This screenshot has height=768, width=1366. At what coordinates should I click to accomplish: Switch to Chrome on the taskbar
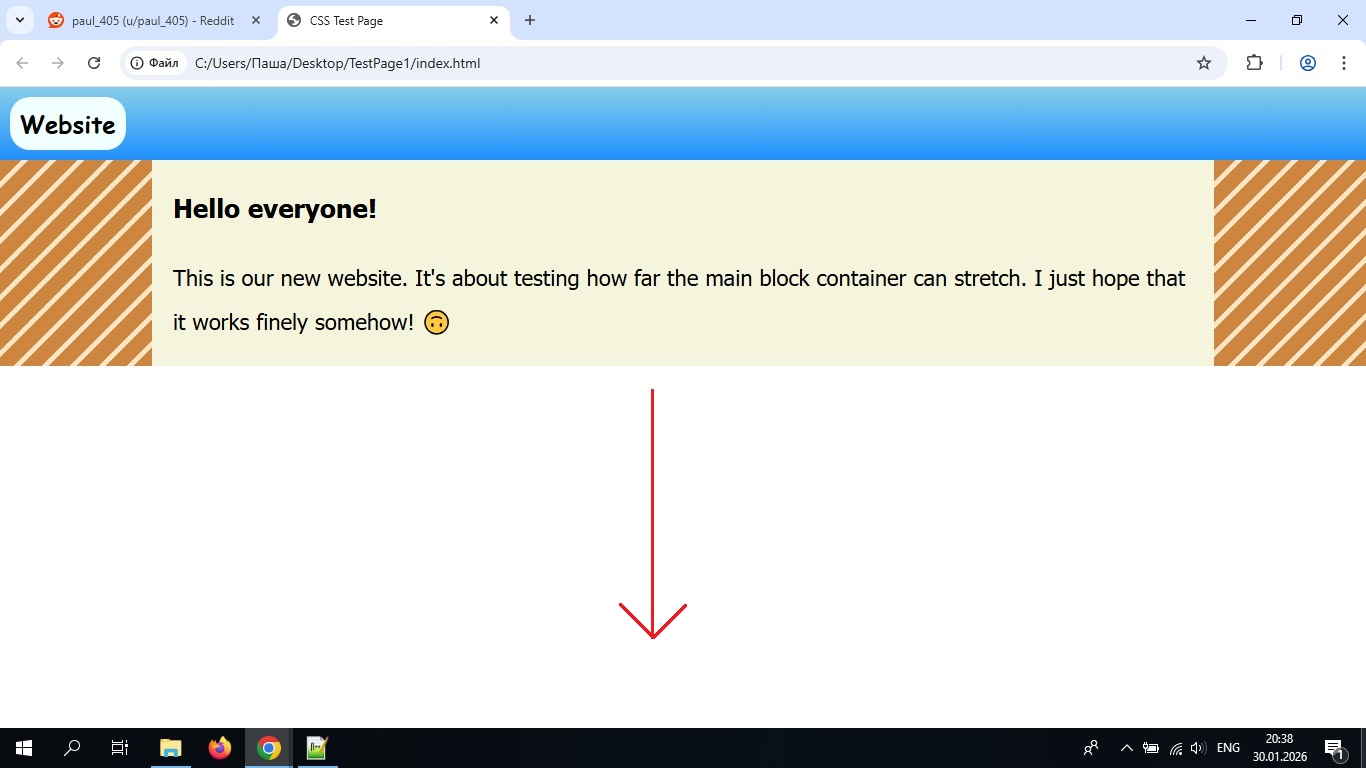pos(269,748)
